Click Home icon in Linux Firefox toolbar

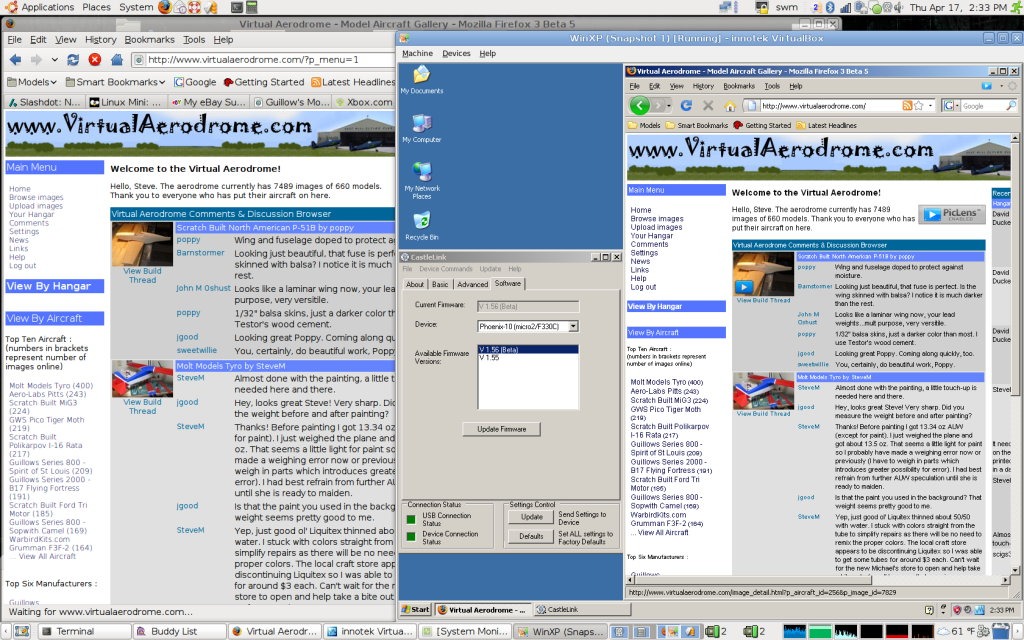point(117,59)
